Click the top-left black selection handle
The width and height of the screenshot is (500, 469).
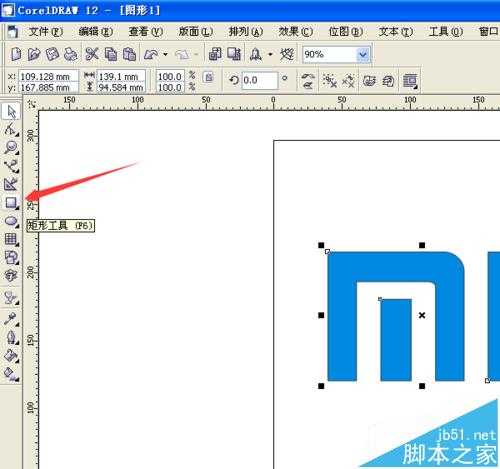click(321, 245)
